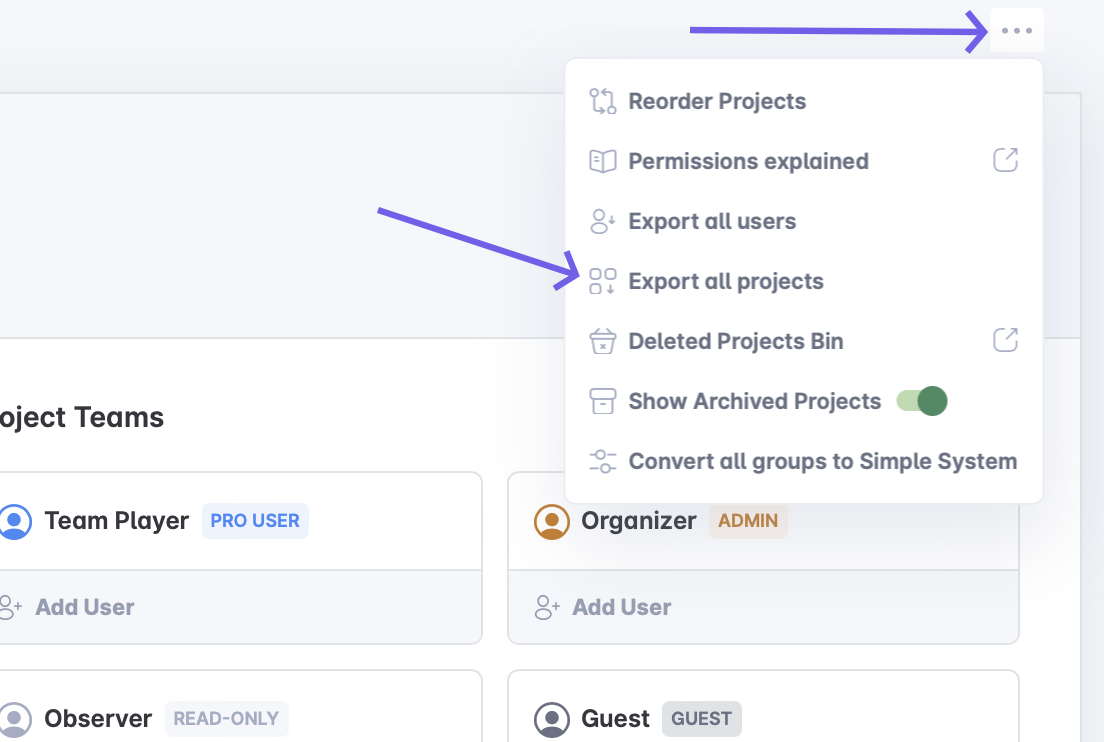Viewport: 1104px width, 742px height.
Task: Click the Permissions explained book icon
Action: tap(602, 161)
